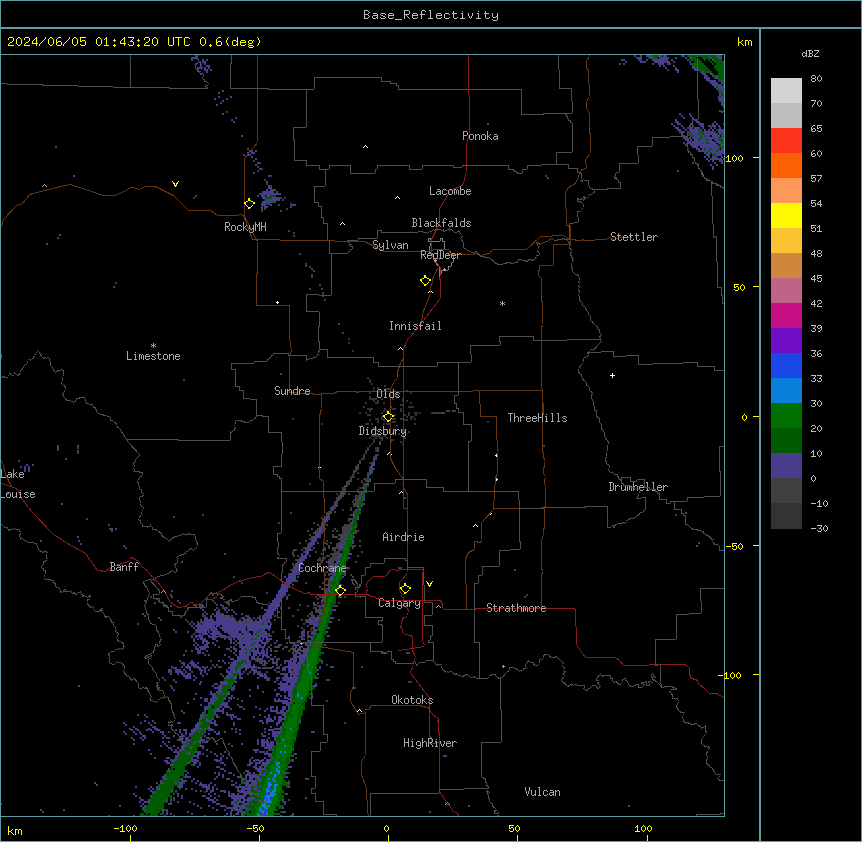Click the yellow V marker east of Calgary
This screenshot has height=842, width=862.
pos(429,584)
